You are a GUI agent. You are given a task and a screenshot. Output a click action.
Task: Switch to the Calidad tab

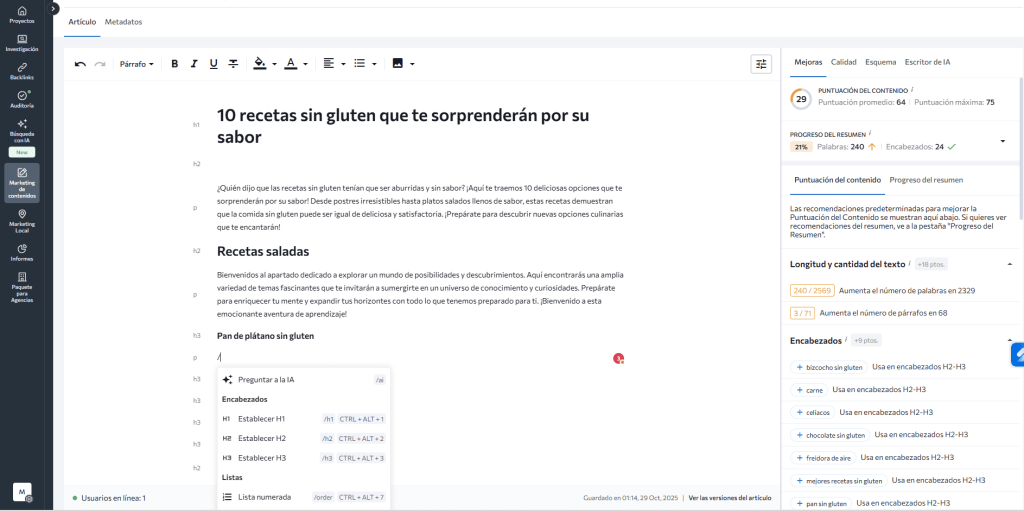pos(844,62)
